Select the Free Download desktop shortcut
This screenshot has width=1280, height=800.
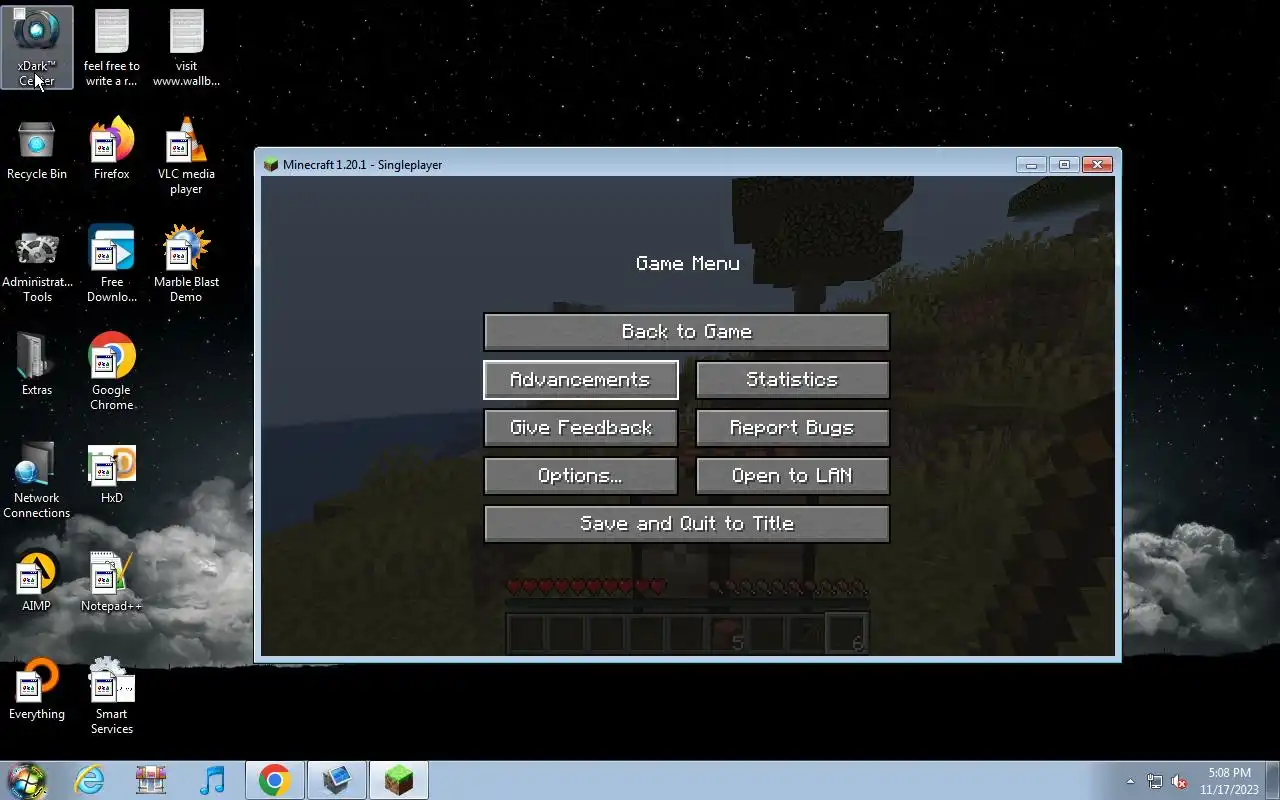(112, 264)
